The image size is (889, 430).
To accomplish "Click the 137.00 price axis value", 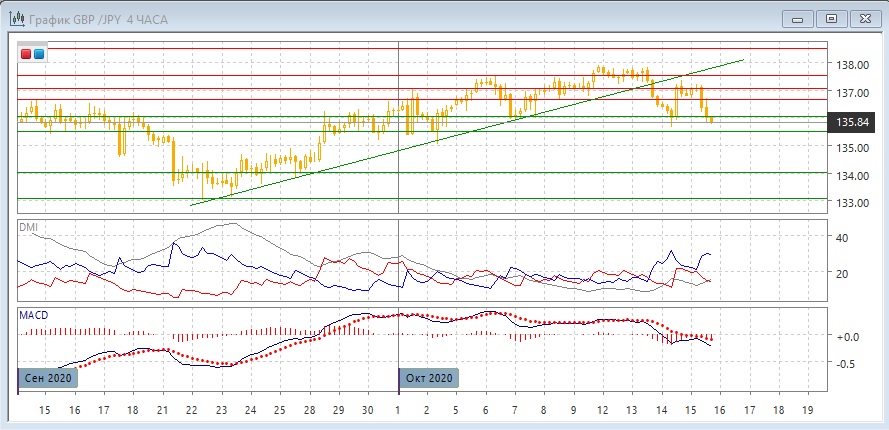I will coord(853,92).
